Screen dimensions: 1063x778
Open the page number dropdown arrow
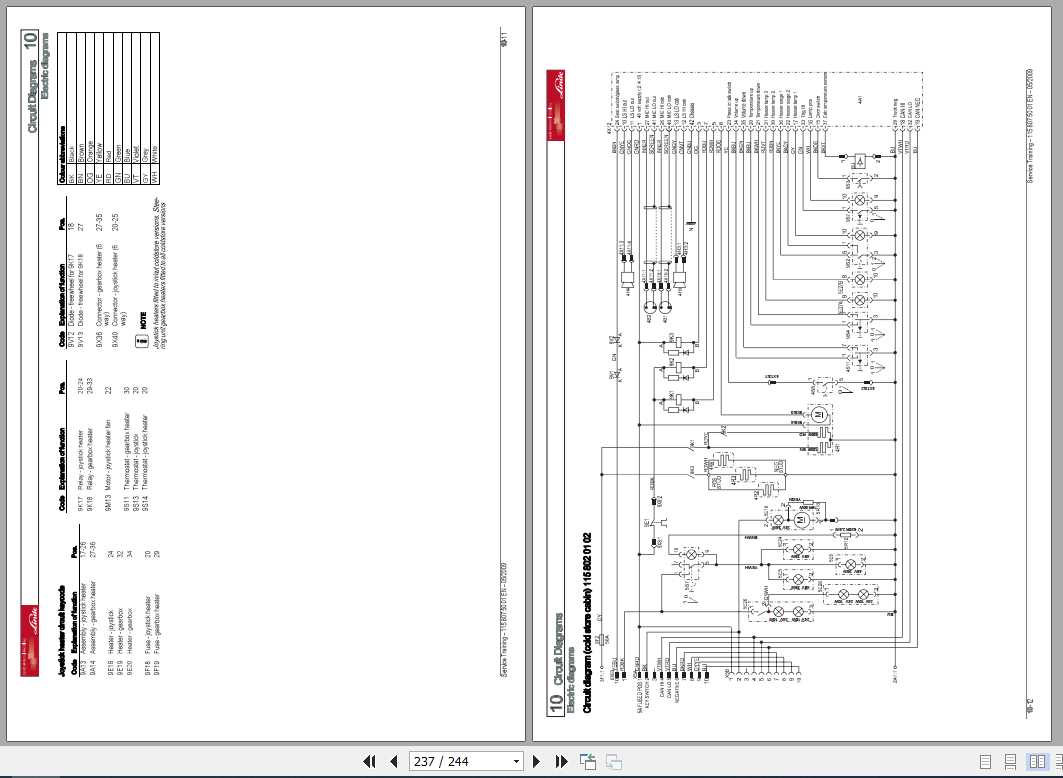pos(516,761)
